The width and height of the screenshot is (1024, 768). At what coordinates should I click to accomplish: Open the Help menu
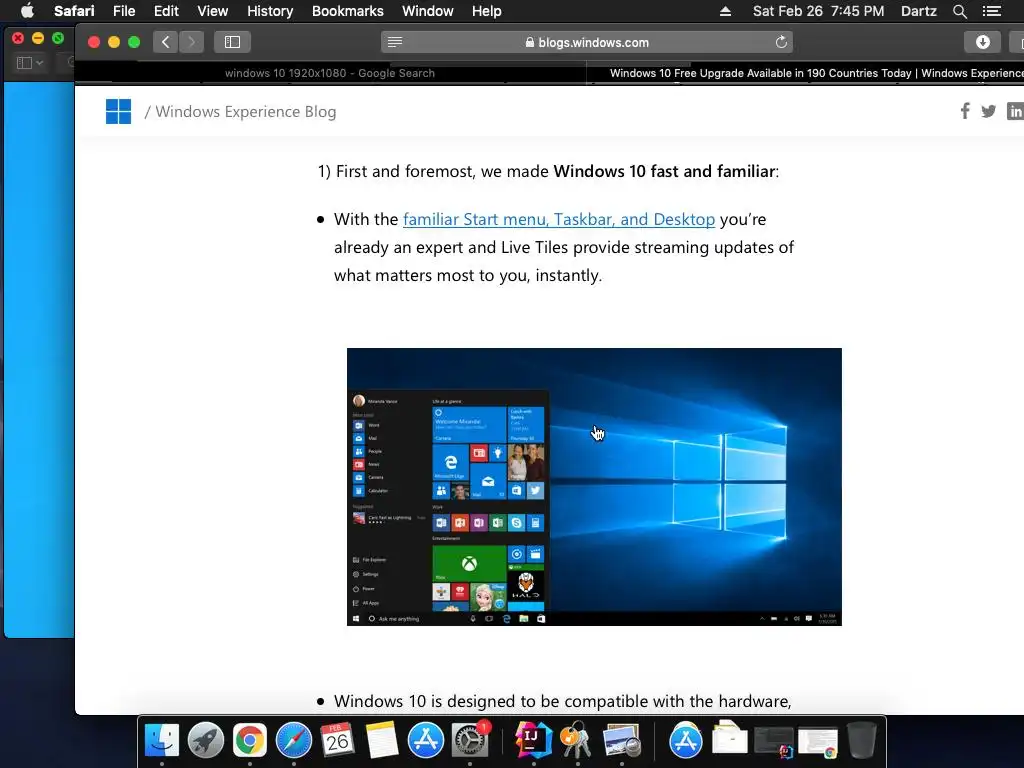click(x=487, y=11)
